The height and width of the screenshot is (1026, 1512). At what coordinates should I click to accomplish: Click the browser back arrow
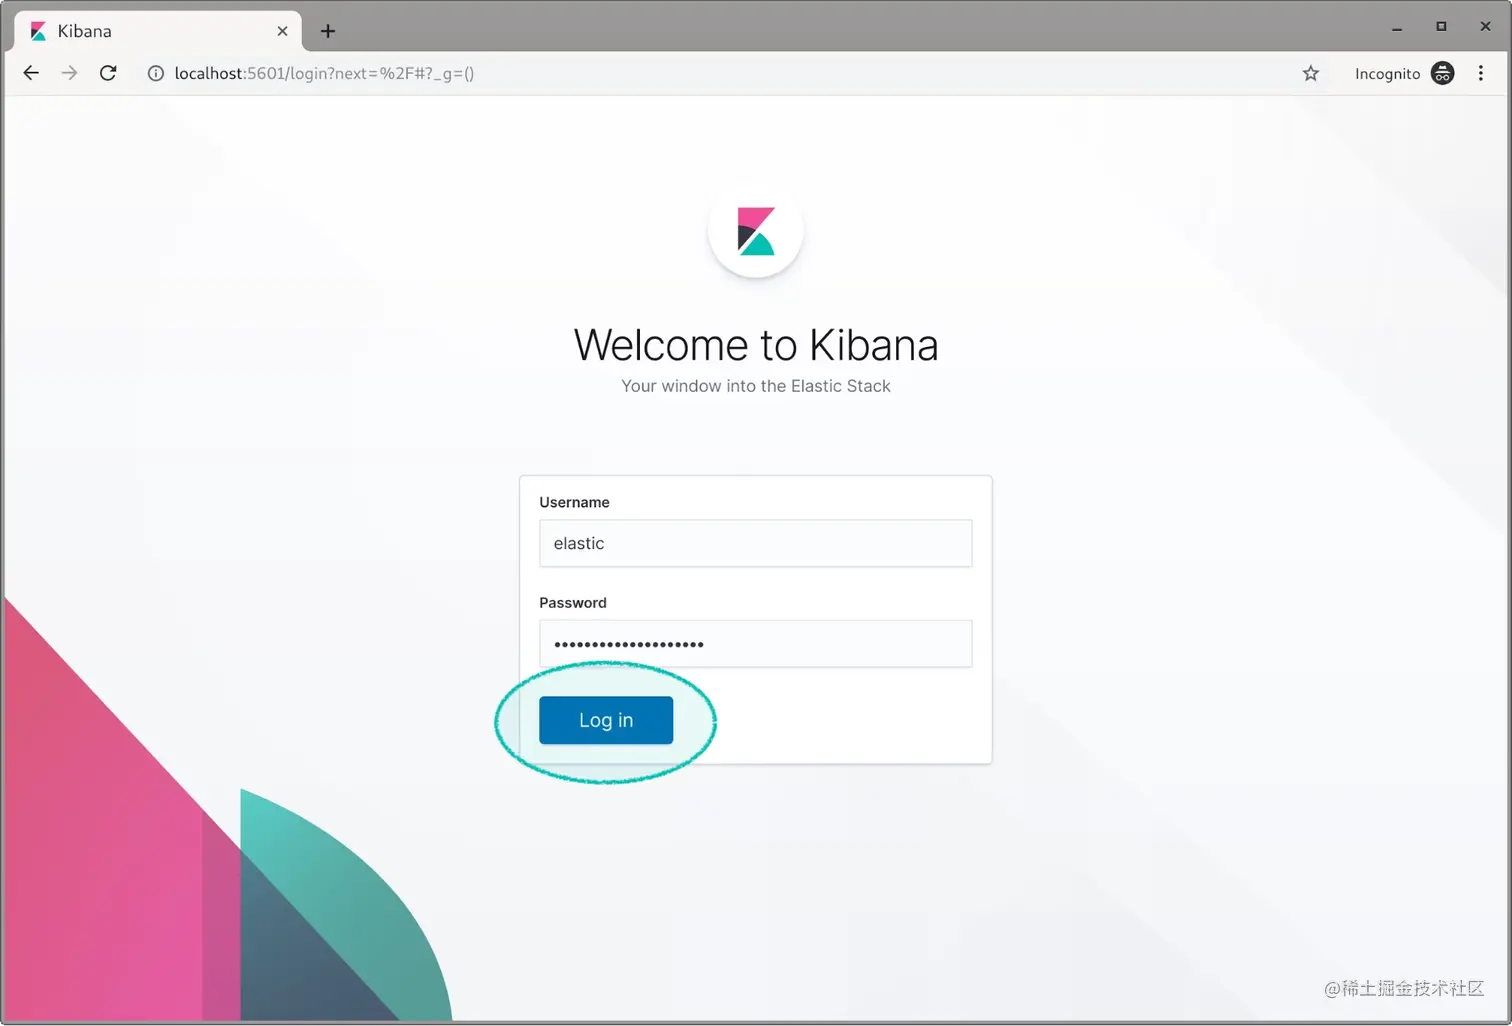pyautogui.click(x=31, y=73)
